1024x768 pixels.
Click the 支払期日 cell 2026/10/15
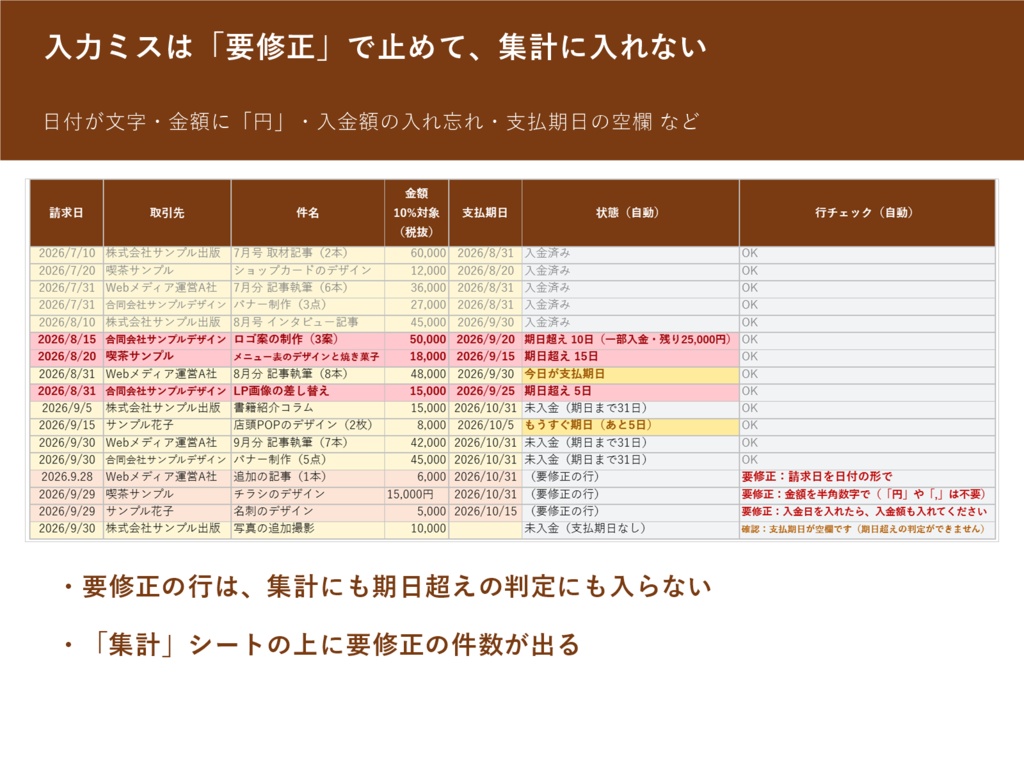click(x=485, y=511)
